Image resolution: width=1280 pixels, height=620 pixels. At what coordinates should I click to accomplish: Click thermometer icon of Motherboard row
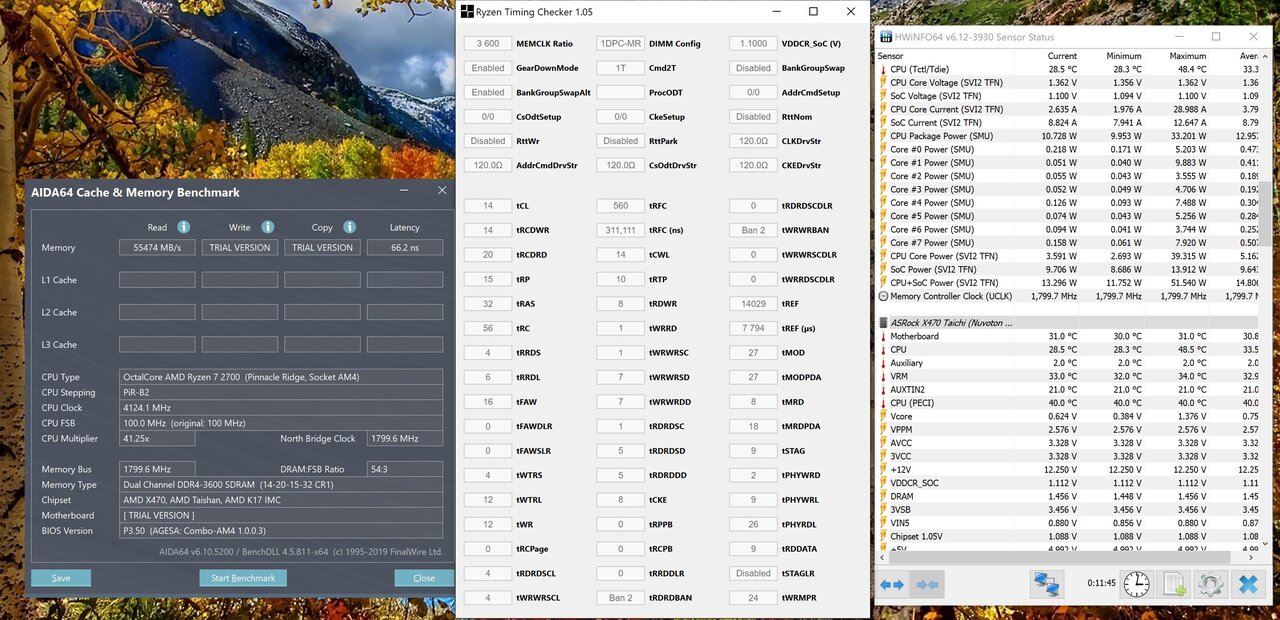883,336
